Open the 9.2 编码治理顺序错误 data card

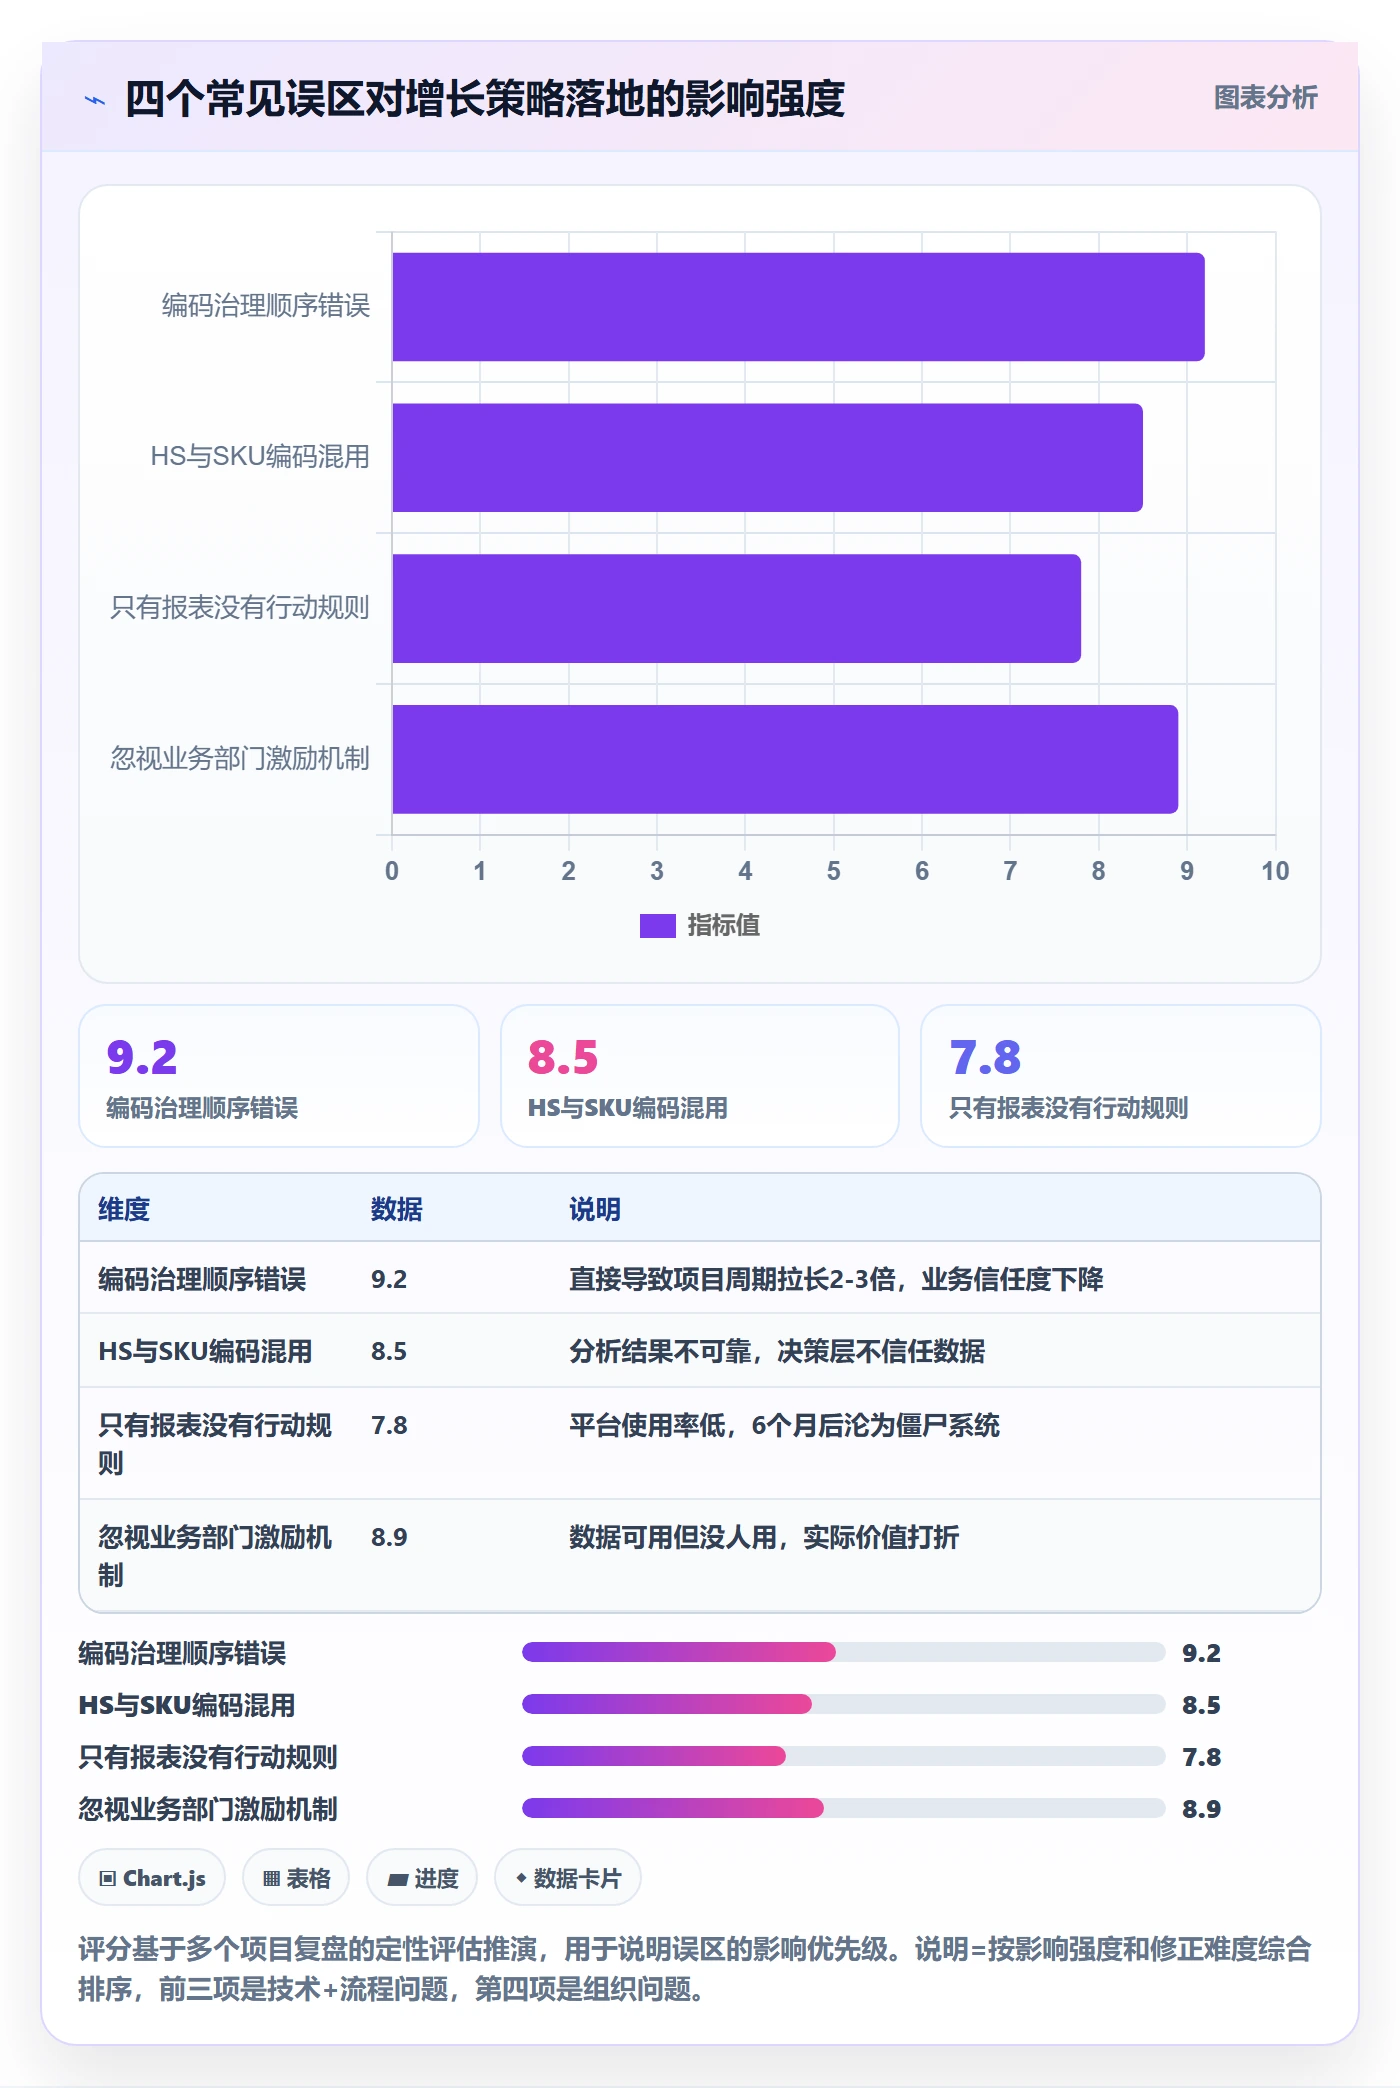pos(279,1076)
